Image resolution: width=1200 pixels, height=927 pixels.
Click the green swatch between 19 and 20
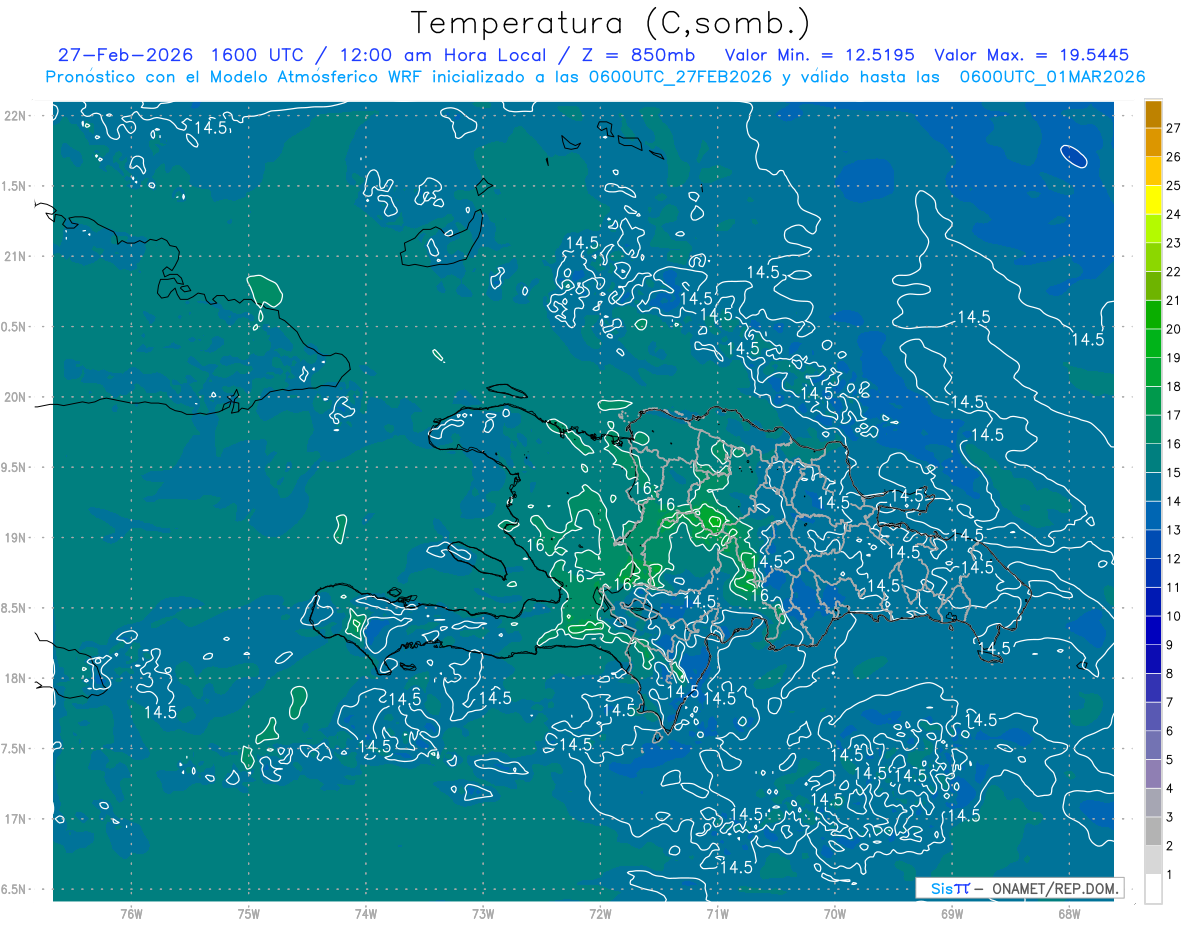(1153, 344)
